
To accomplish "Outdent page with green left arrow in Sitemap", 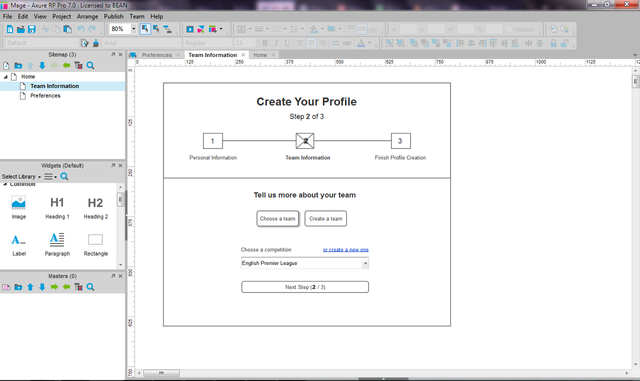I will click(66, 65).
